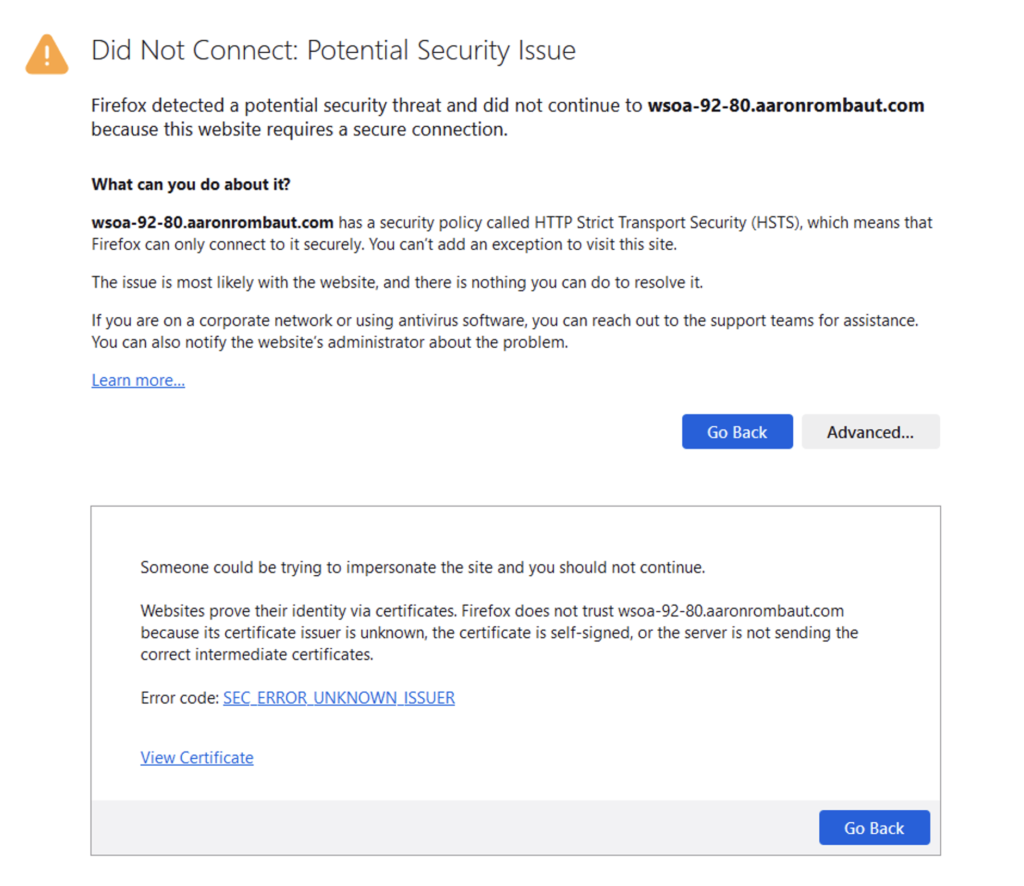The height and width of the screenshot is (886, 1024).
Task: Click 'The issue is most likely with the website' line
Action: click(x=397, y=282)
